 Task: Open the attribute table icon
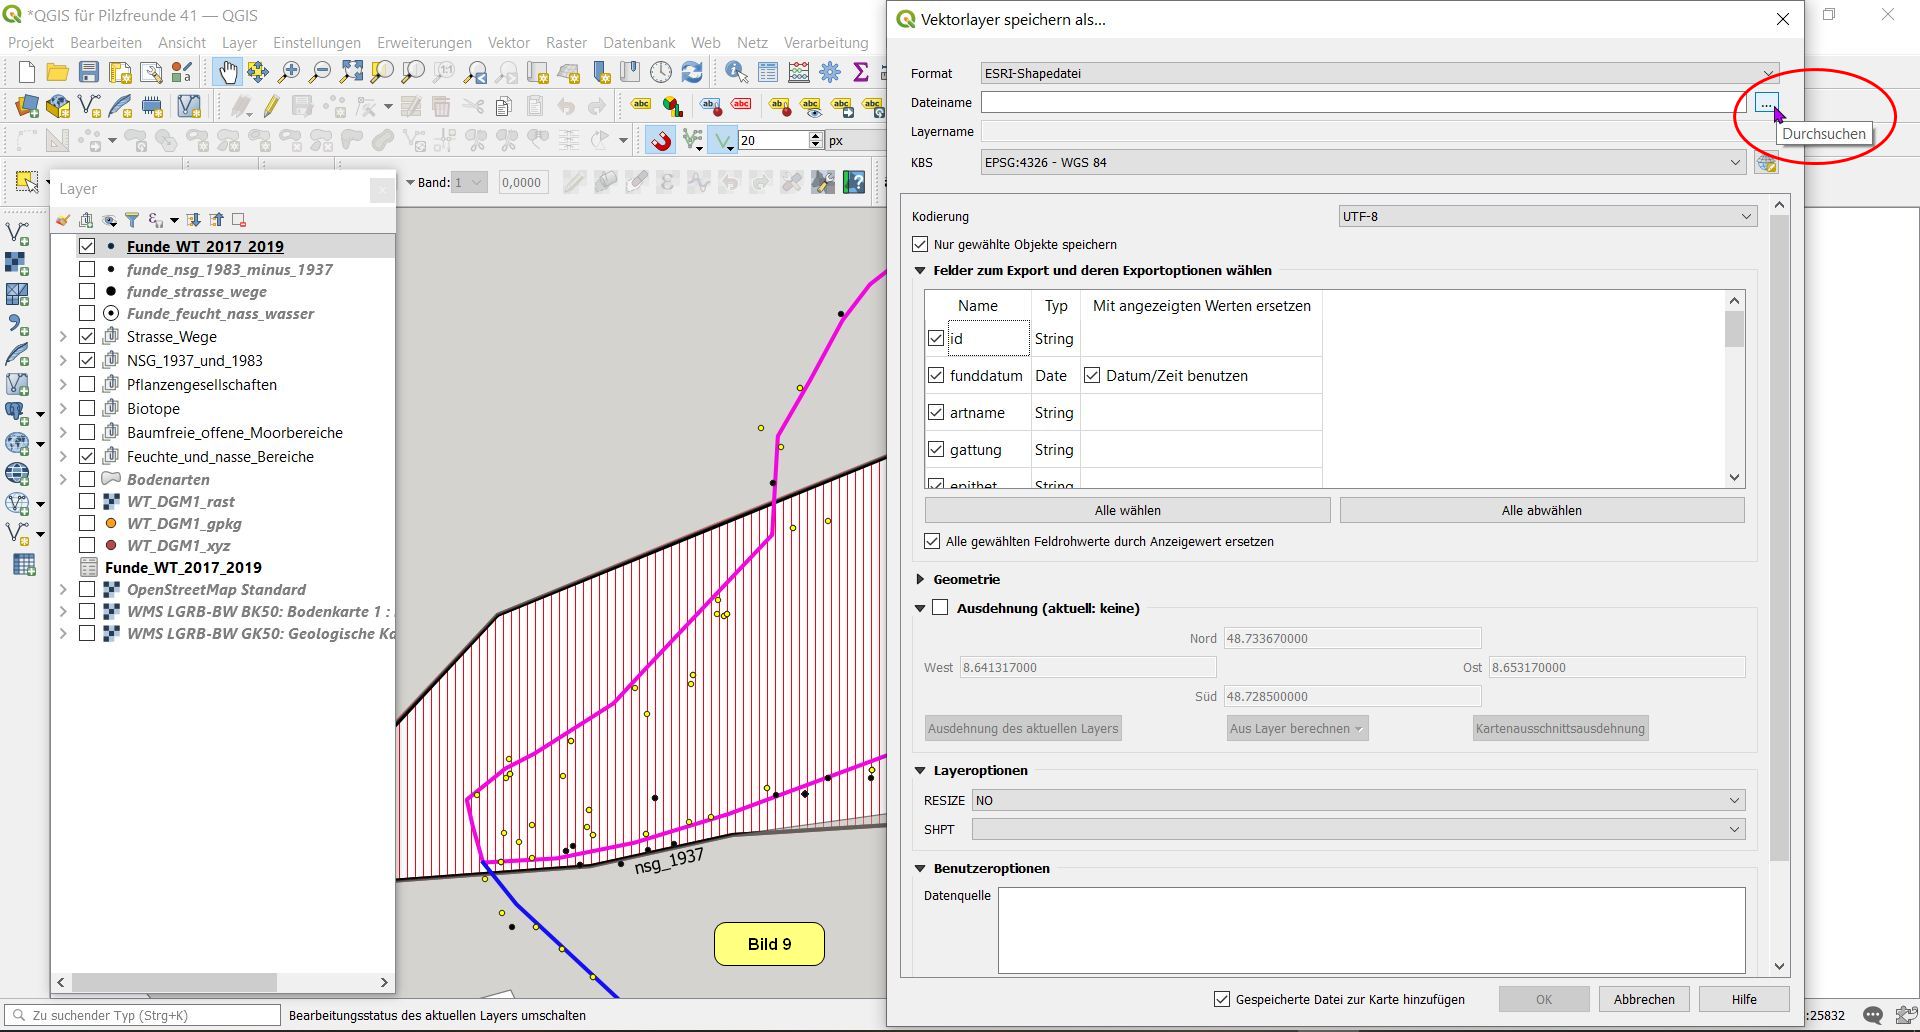768,72
